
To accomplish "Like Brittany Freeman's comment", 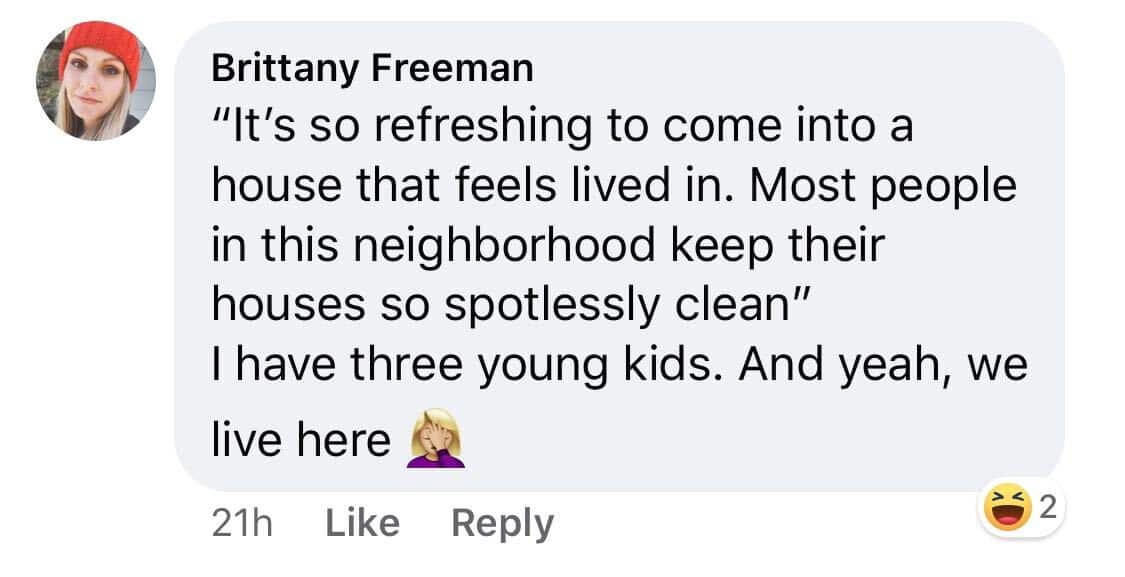I will point(362,524).
